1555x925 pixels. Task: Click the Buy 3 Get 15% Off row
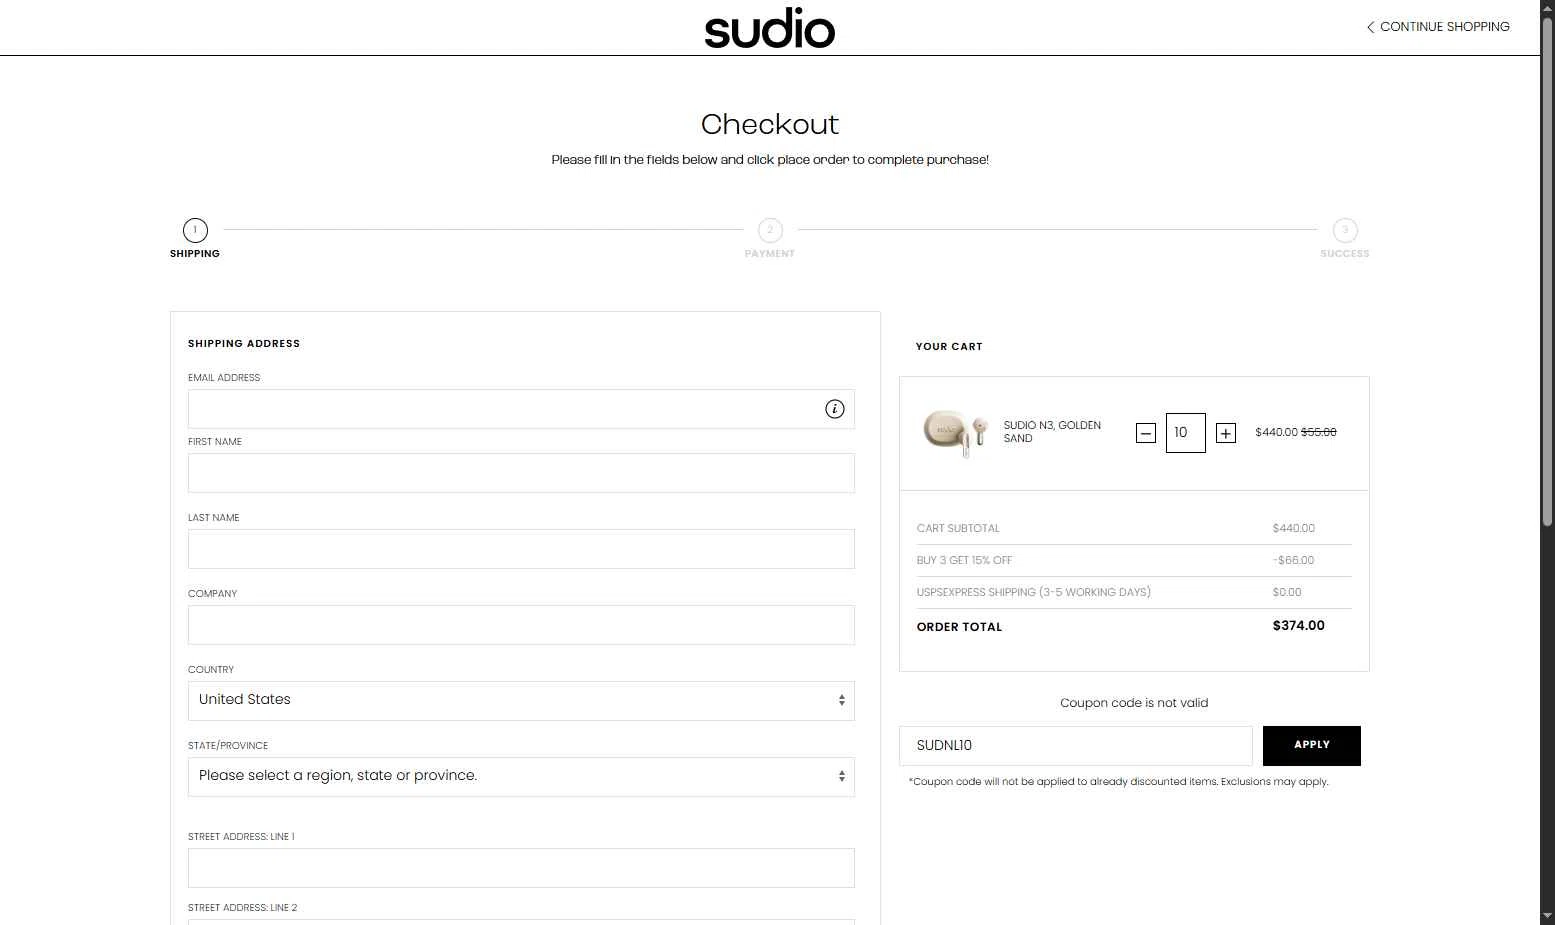[x=1134, y=560]
